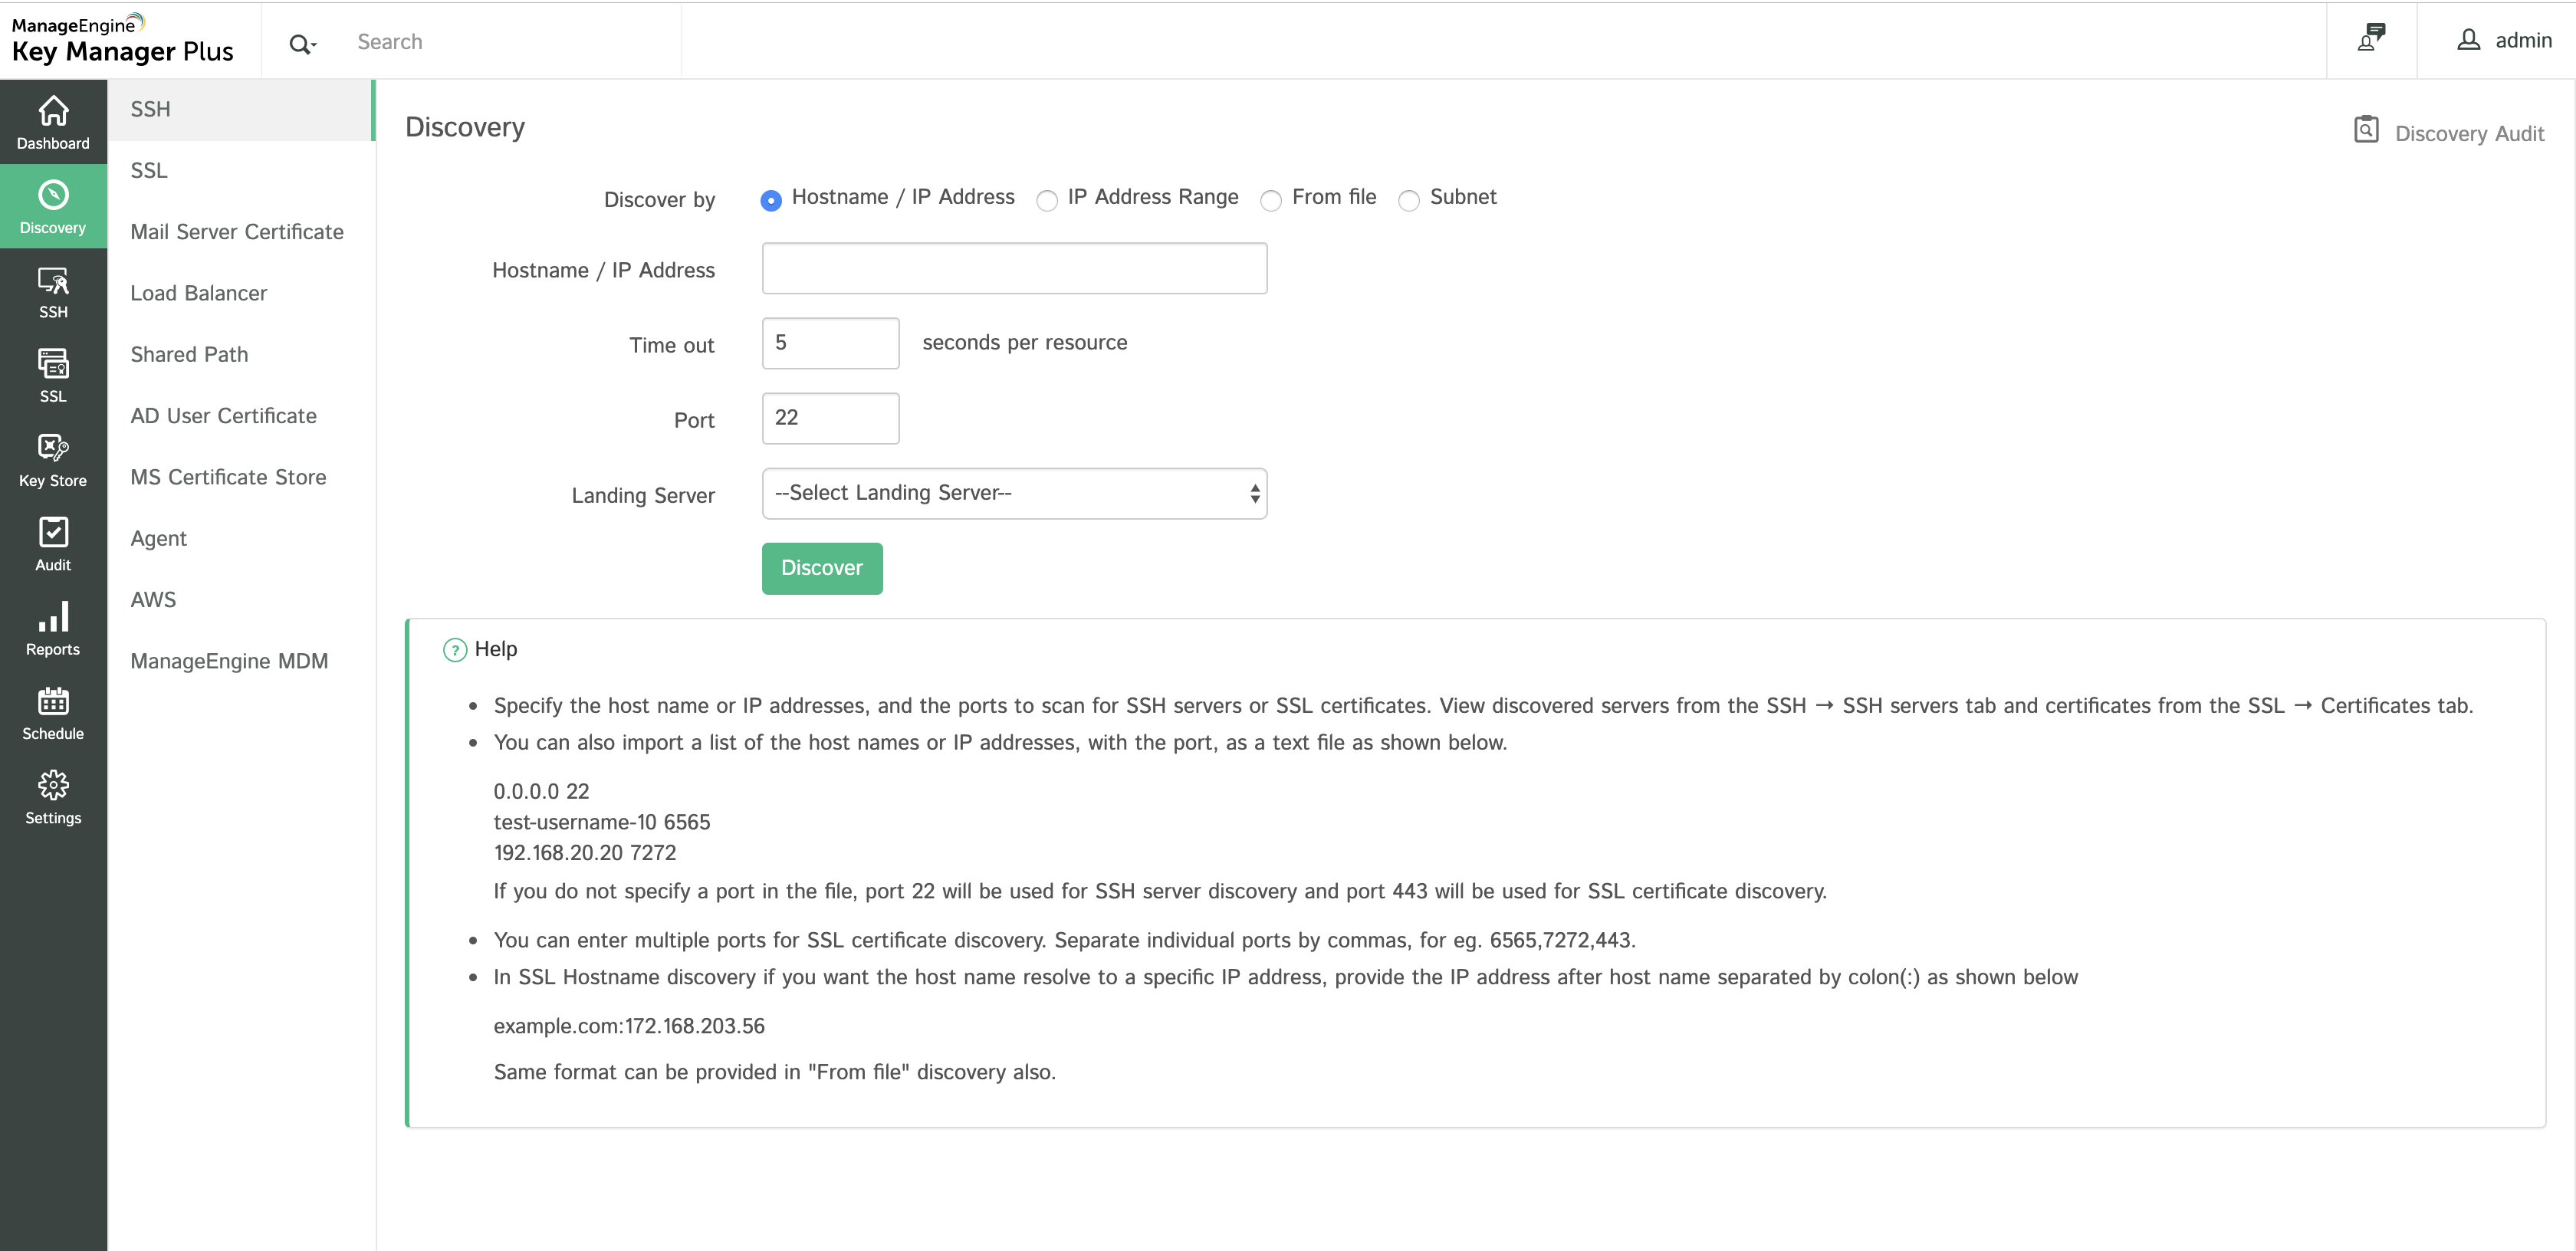Open the Landing Server dropdown
Image resolution: width=2576 pixels, height=1251 pixels.
click(x=1014, y=493)
